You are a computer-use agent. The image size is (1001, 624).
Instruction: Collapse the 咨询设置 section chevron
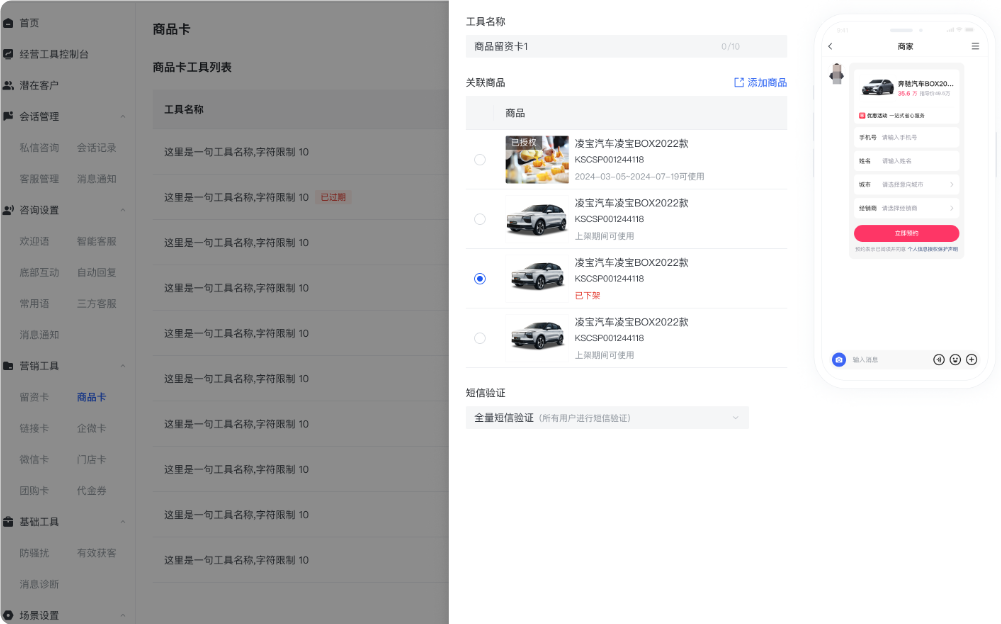[123, 210]
